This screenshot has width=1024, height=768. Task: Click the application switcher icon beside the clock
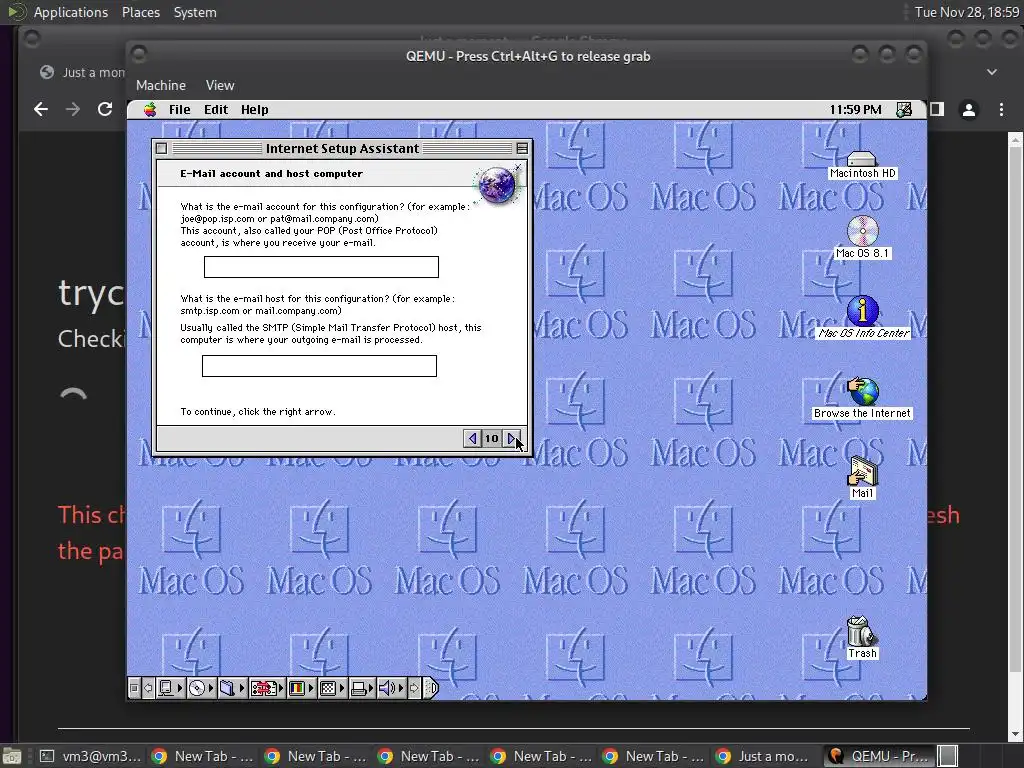(904, 110)
